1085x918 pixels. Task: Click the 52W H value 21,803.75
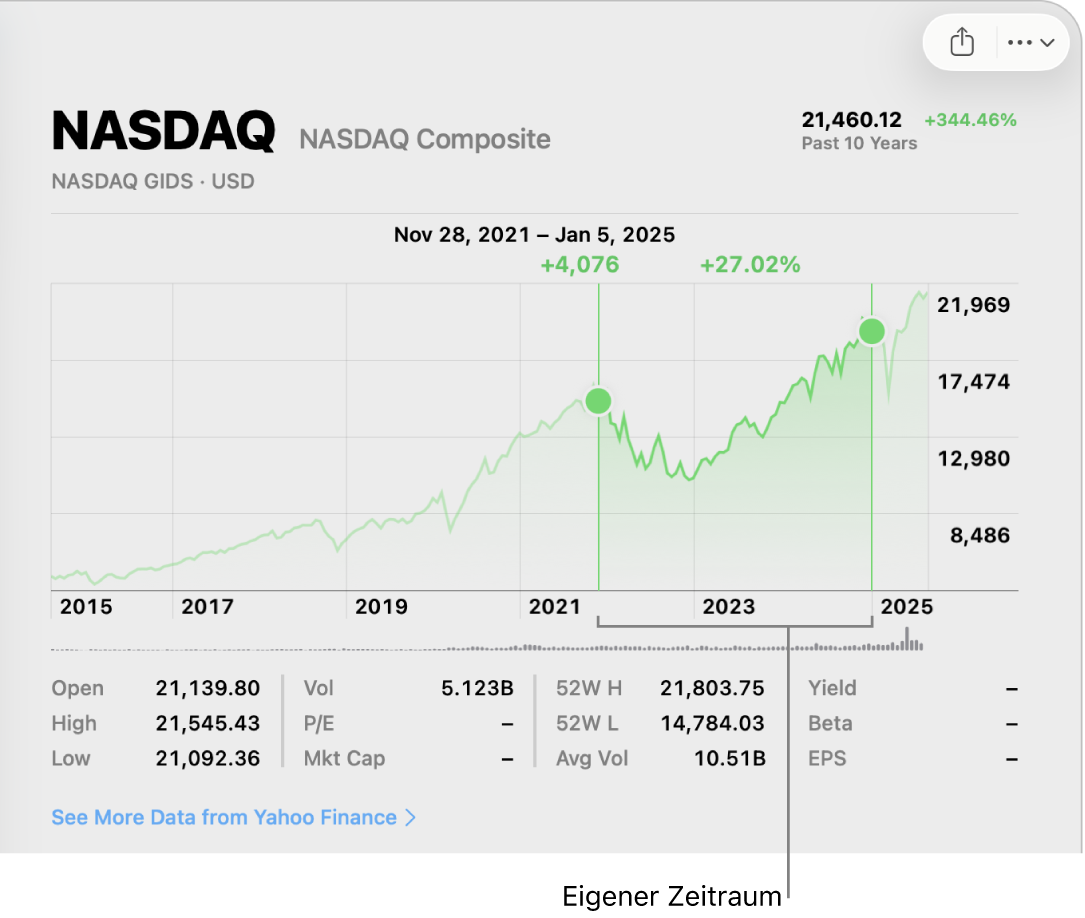click(x=712, y=688)
